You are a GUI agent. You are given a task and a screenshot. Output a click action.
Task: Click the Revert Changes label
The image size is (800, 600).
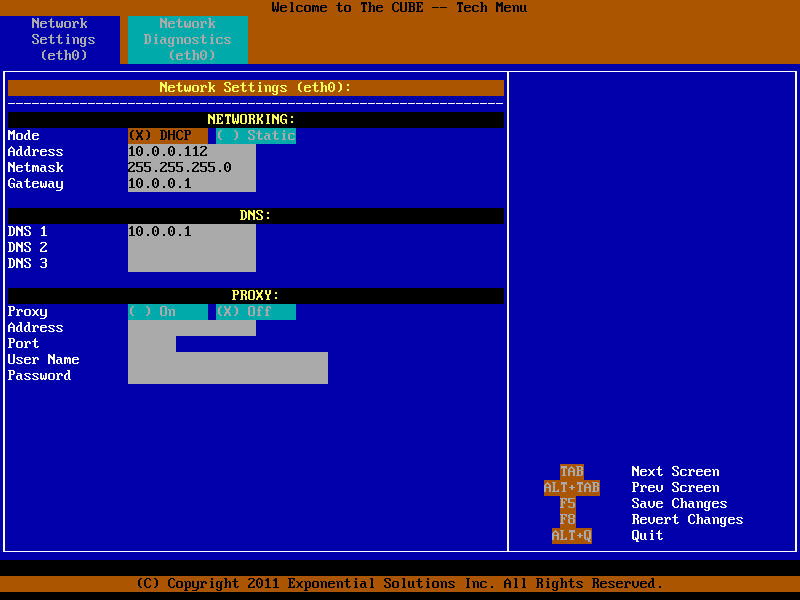[687, 519]
